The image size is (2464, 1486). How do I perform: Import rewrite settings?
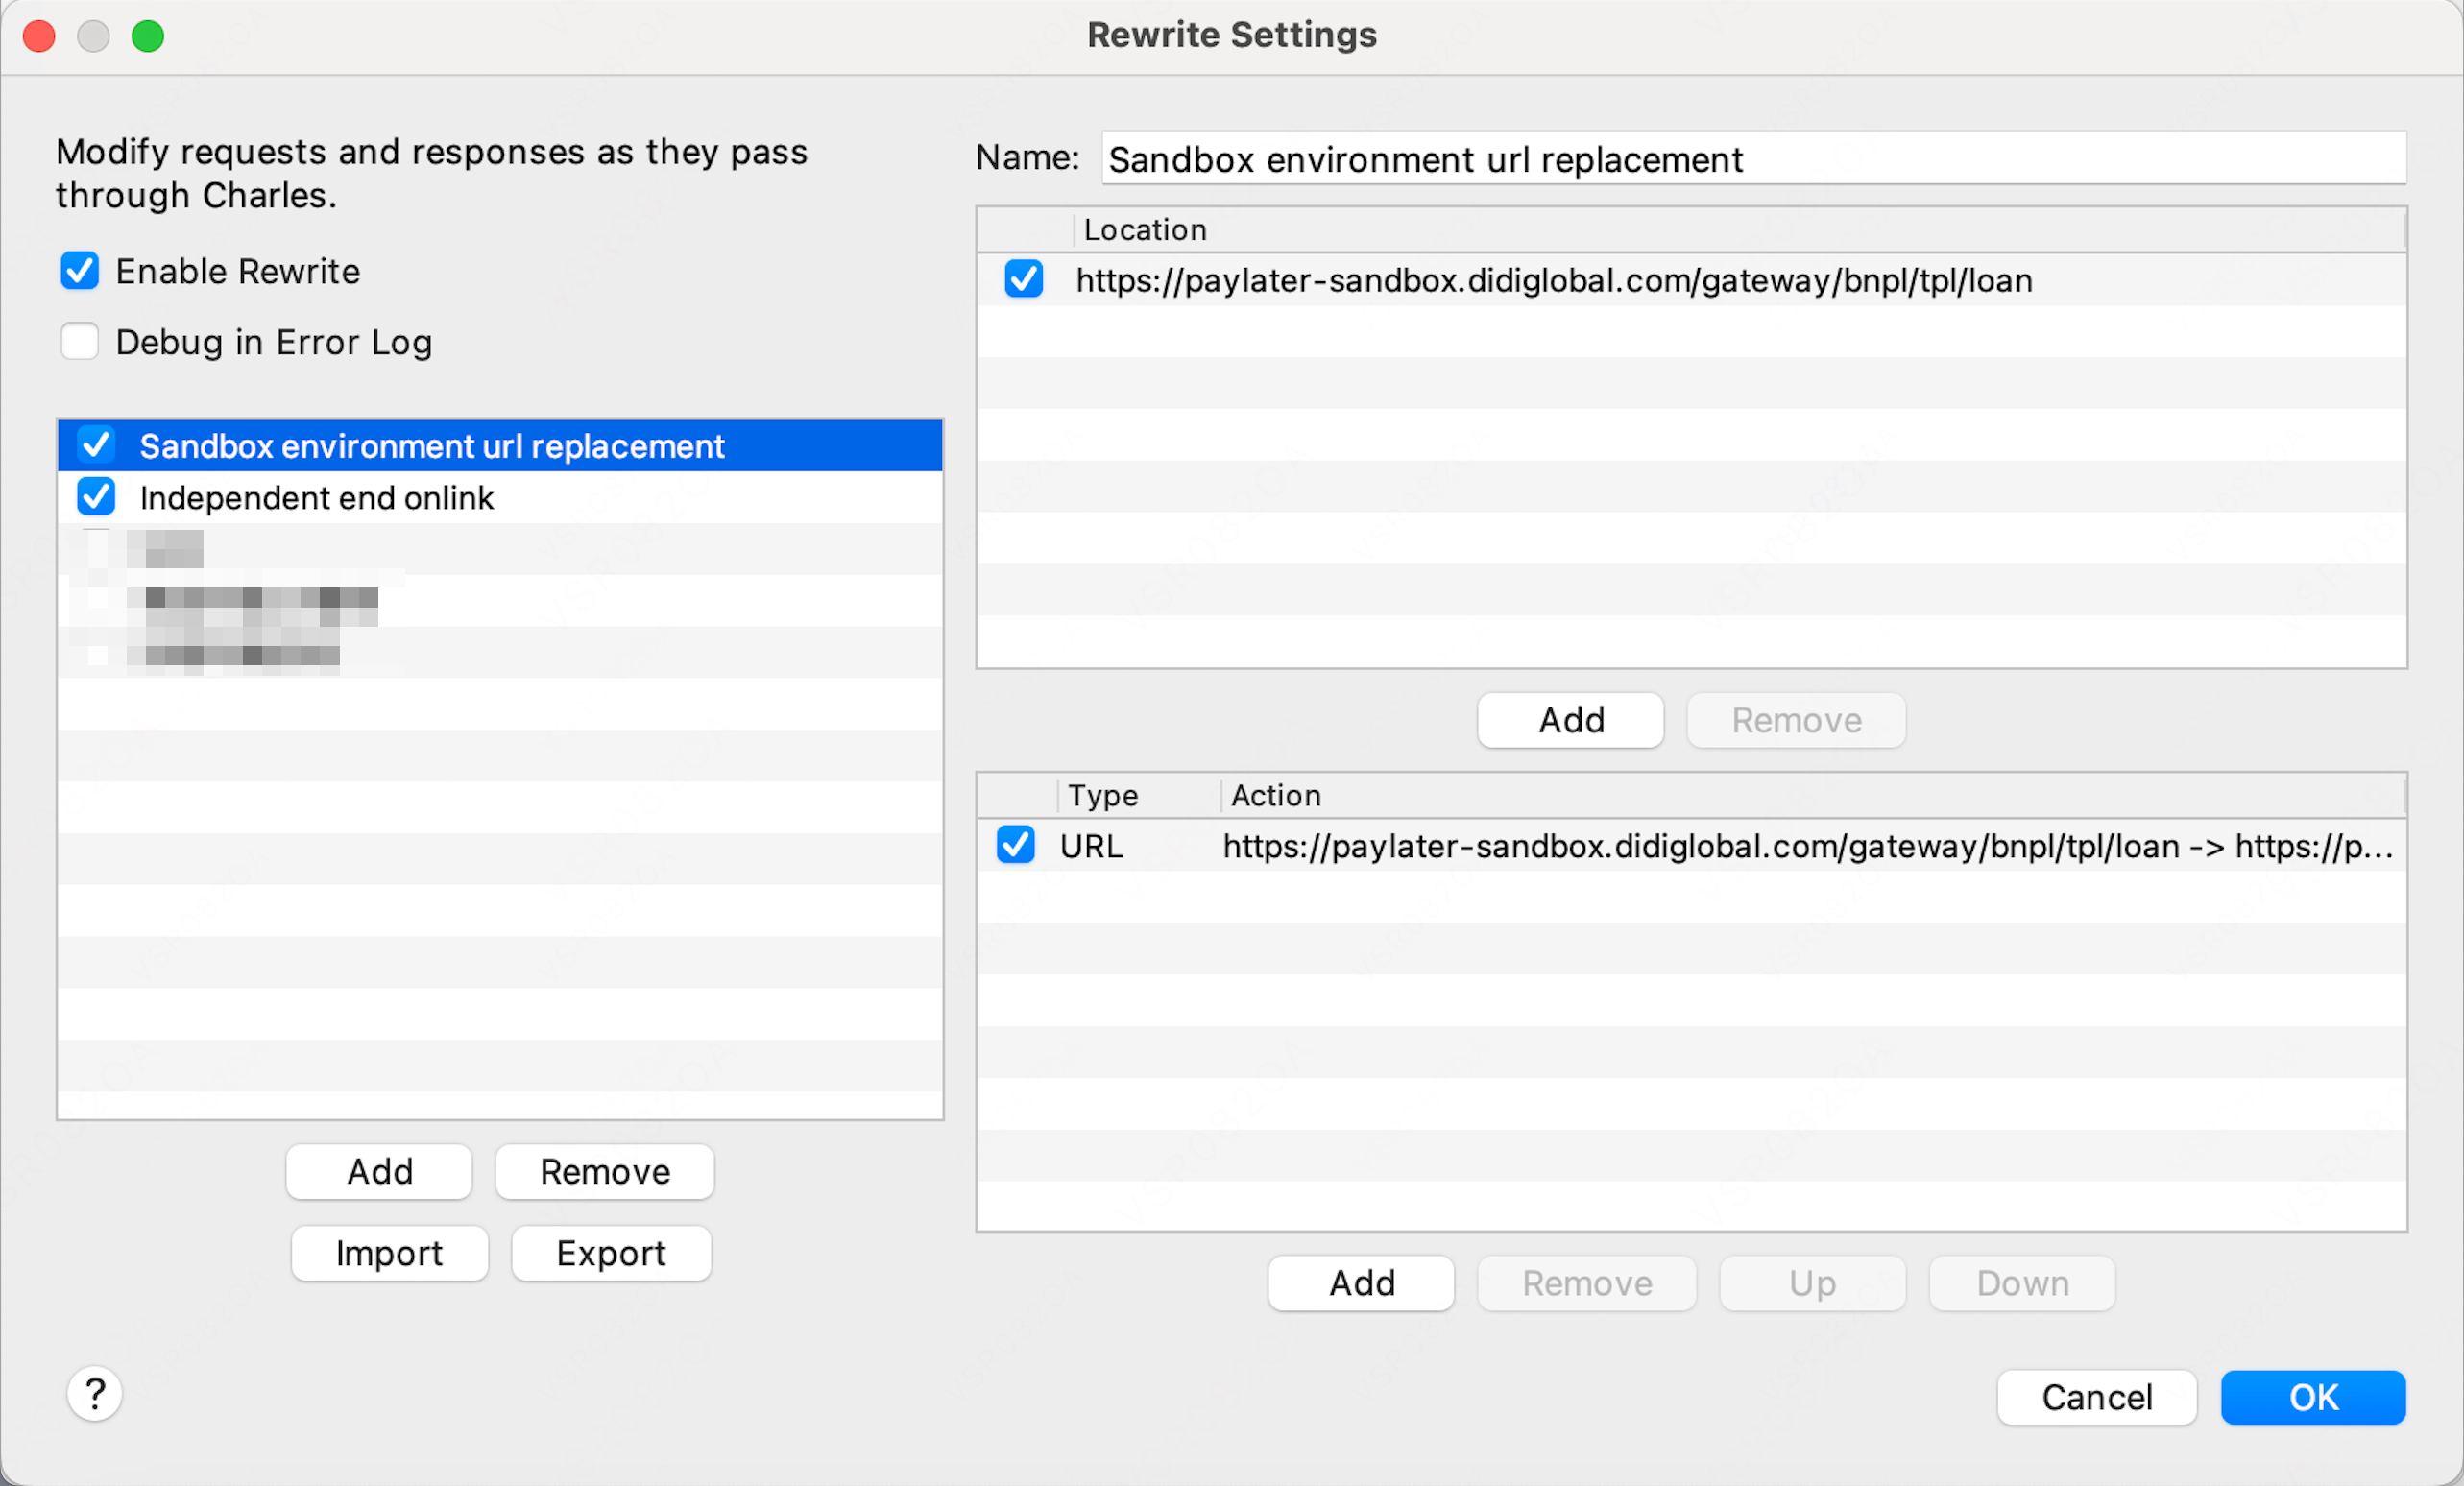click(x=389, y=1253)
